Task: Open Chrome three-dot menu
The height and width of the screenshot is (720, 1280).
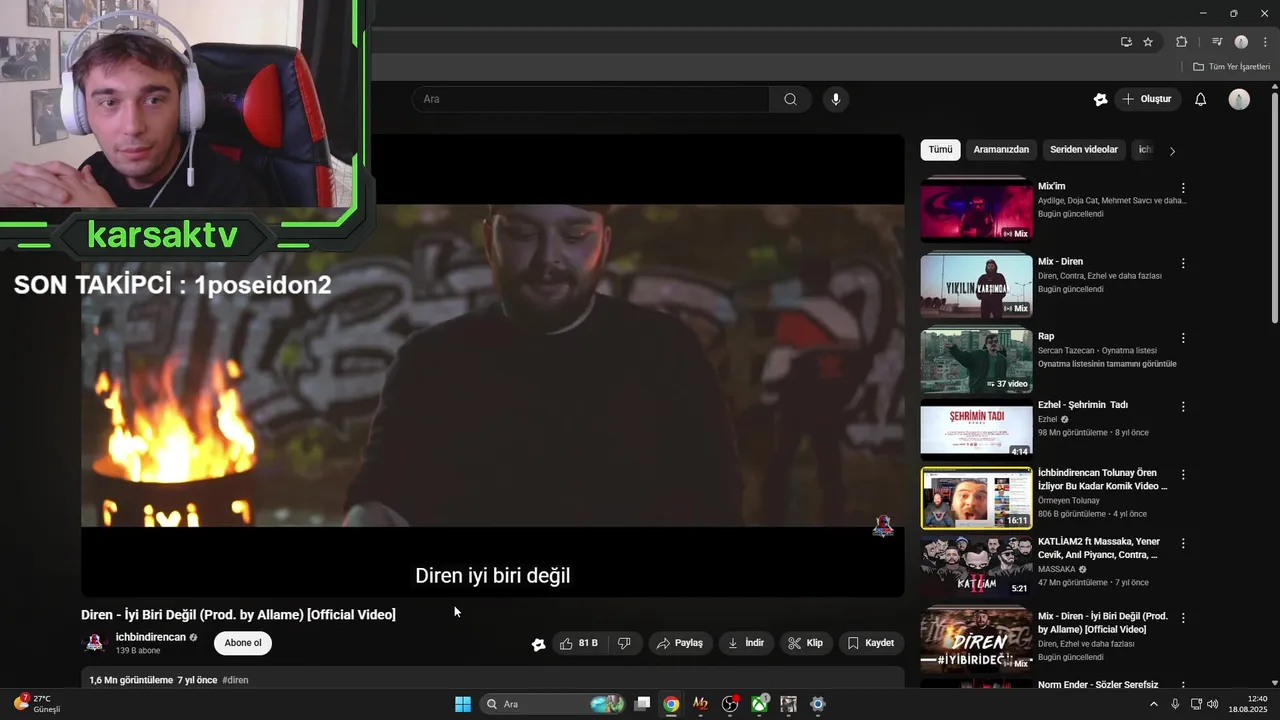Action: click(1265, 42)
